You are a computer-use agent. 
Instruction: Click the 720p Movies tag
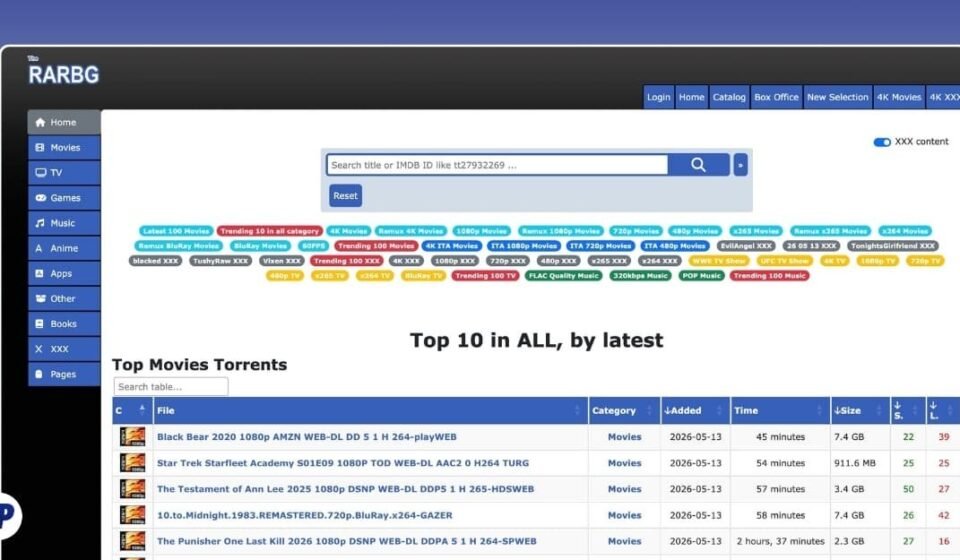(x=636, y=231)
